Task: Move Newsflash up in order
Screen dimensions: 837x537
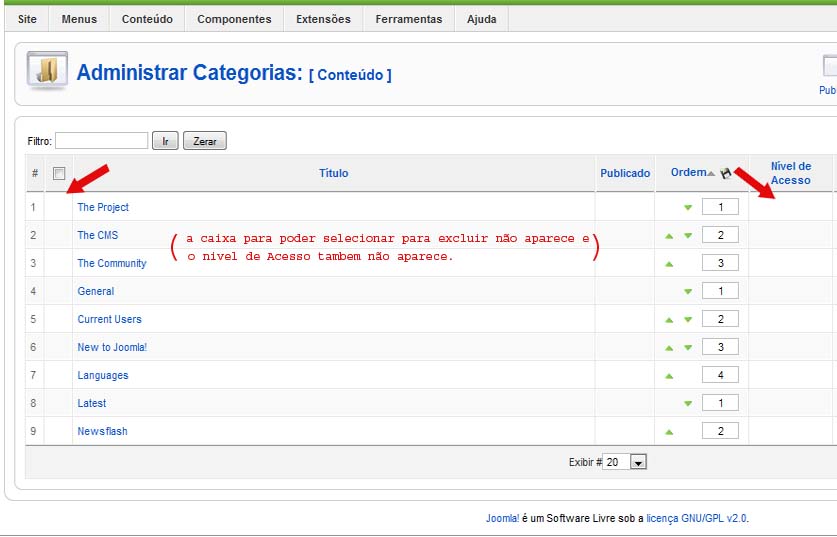Action: (x=669, y=432)
